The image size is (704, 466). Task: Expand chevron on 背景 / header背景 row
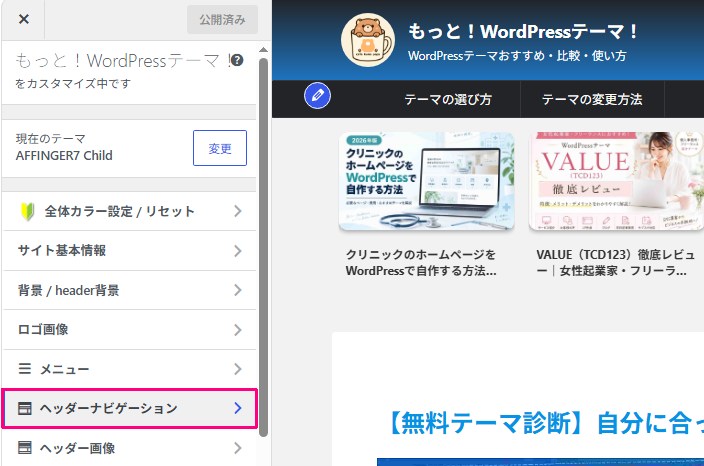pyautogui.click(x=238, y=290)
